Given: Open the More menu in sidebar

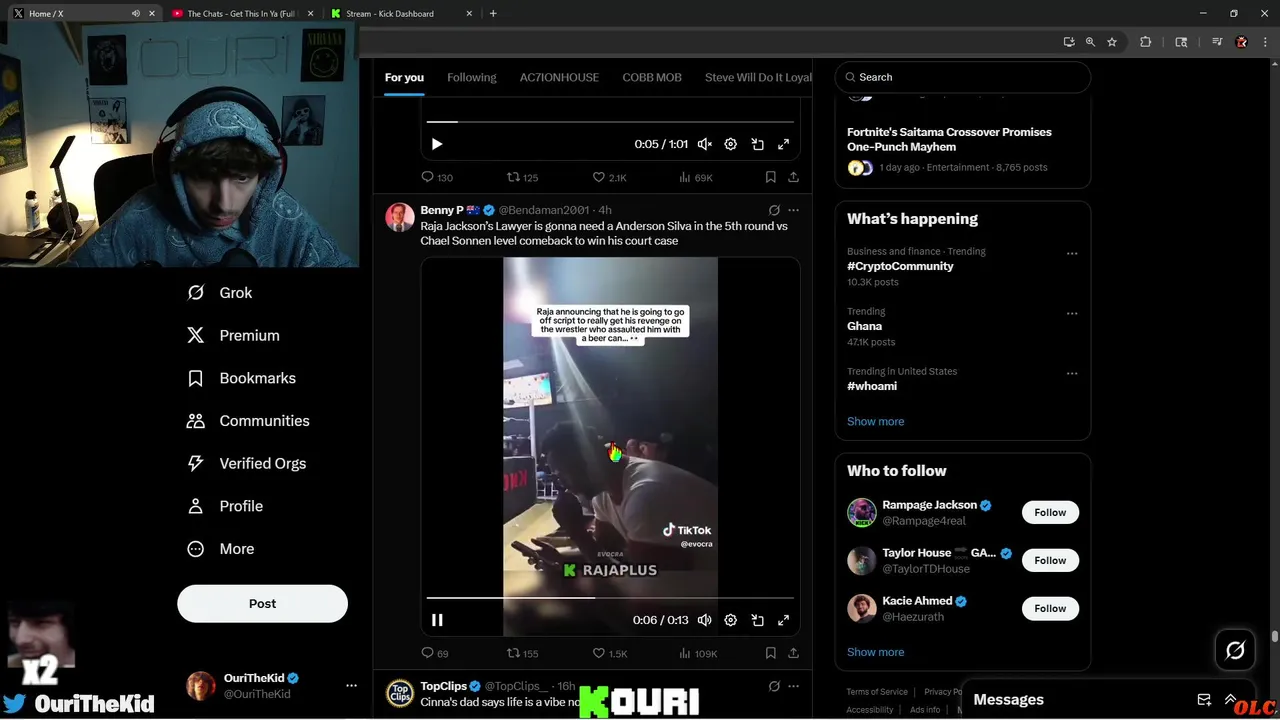Looking at the screenshot, I should click(x=220, y=549).
